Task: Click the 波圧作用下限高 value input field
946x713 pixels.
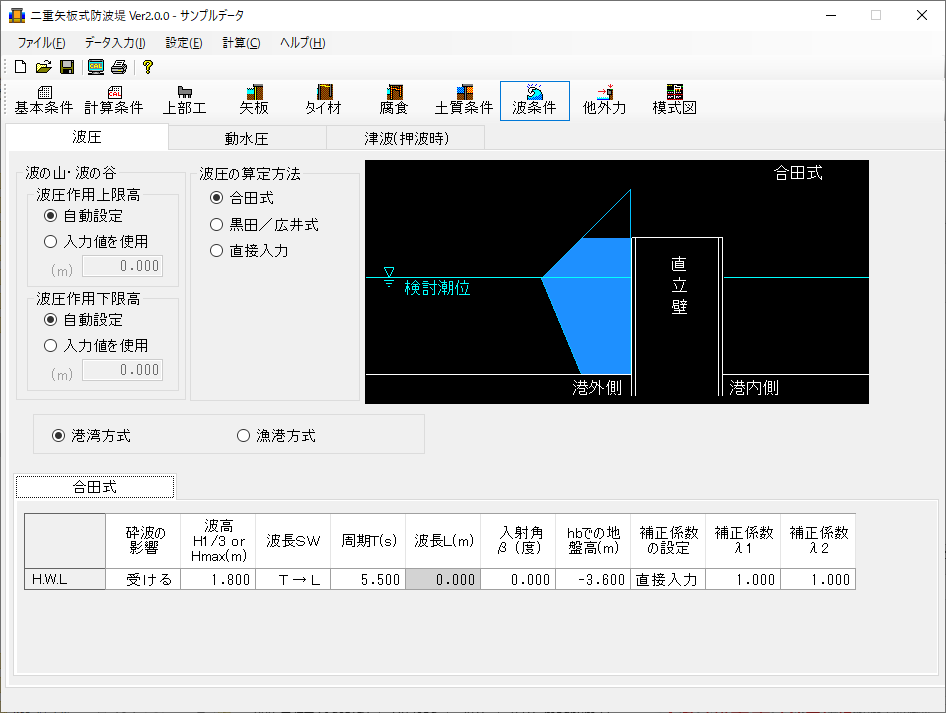Action: click(x=122, y=370)
